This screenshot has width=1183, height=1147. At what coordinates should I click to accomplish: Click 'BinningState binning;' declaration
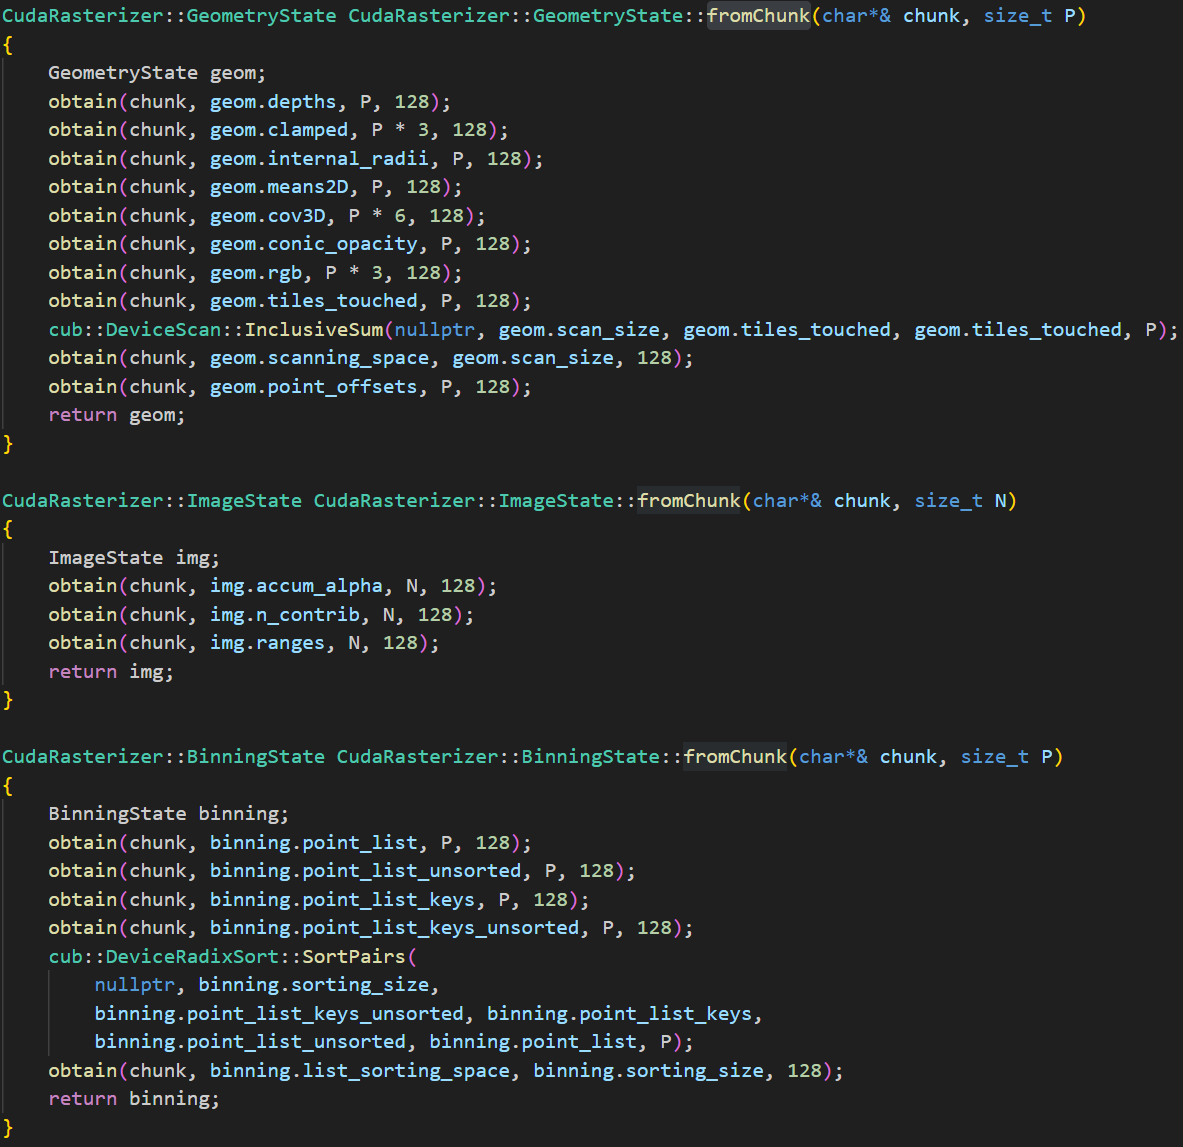[x=169, y=813]
